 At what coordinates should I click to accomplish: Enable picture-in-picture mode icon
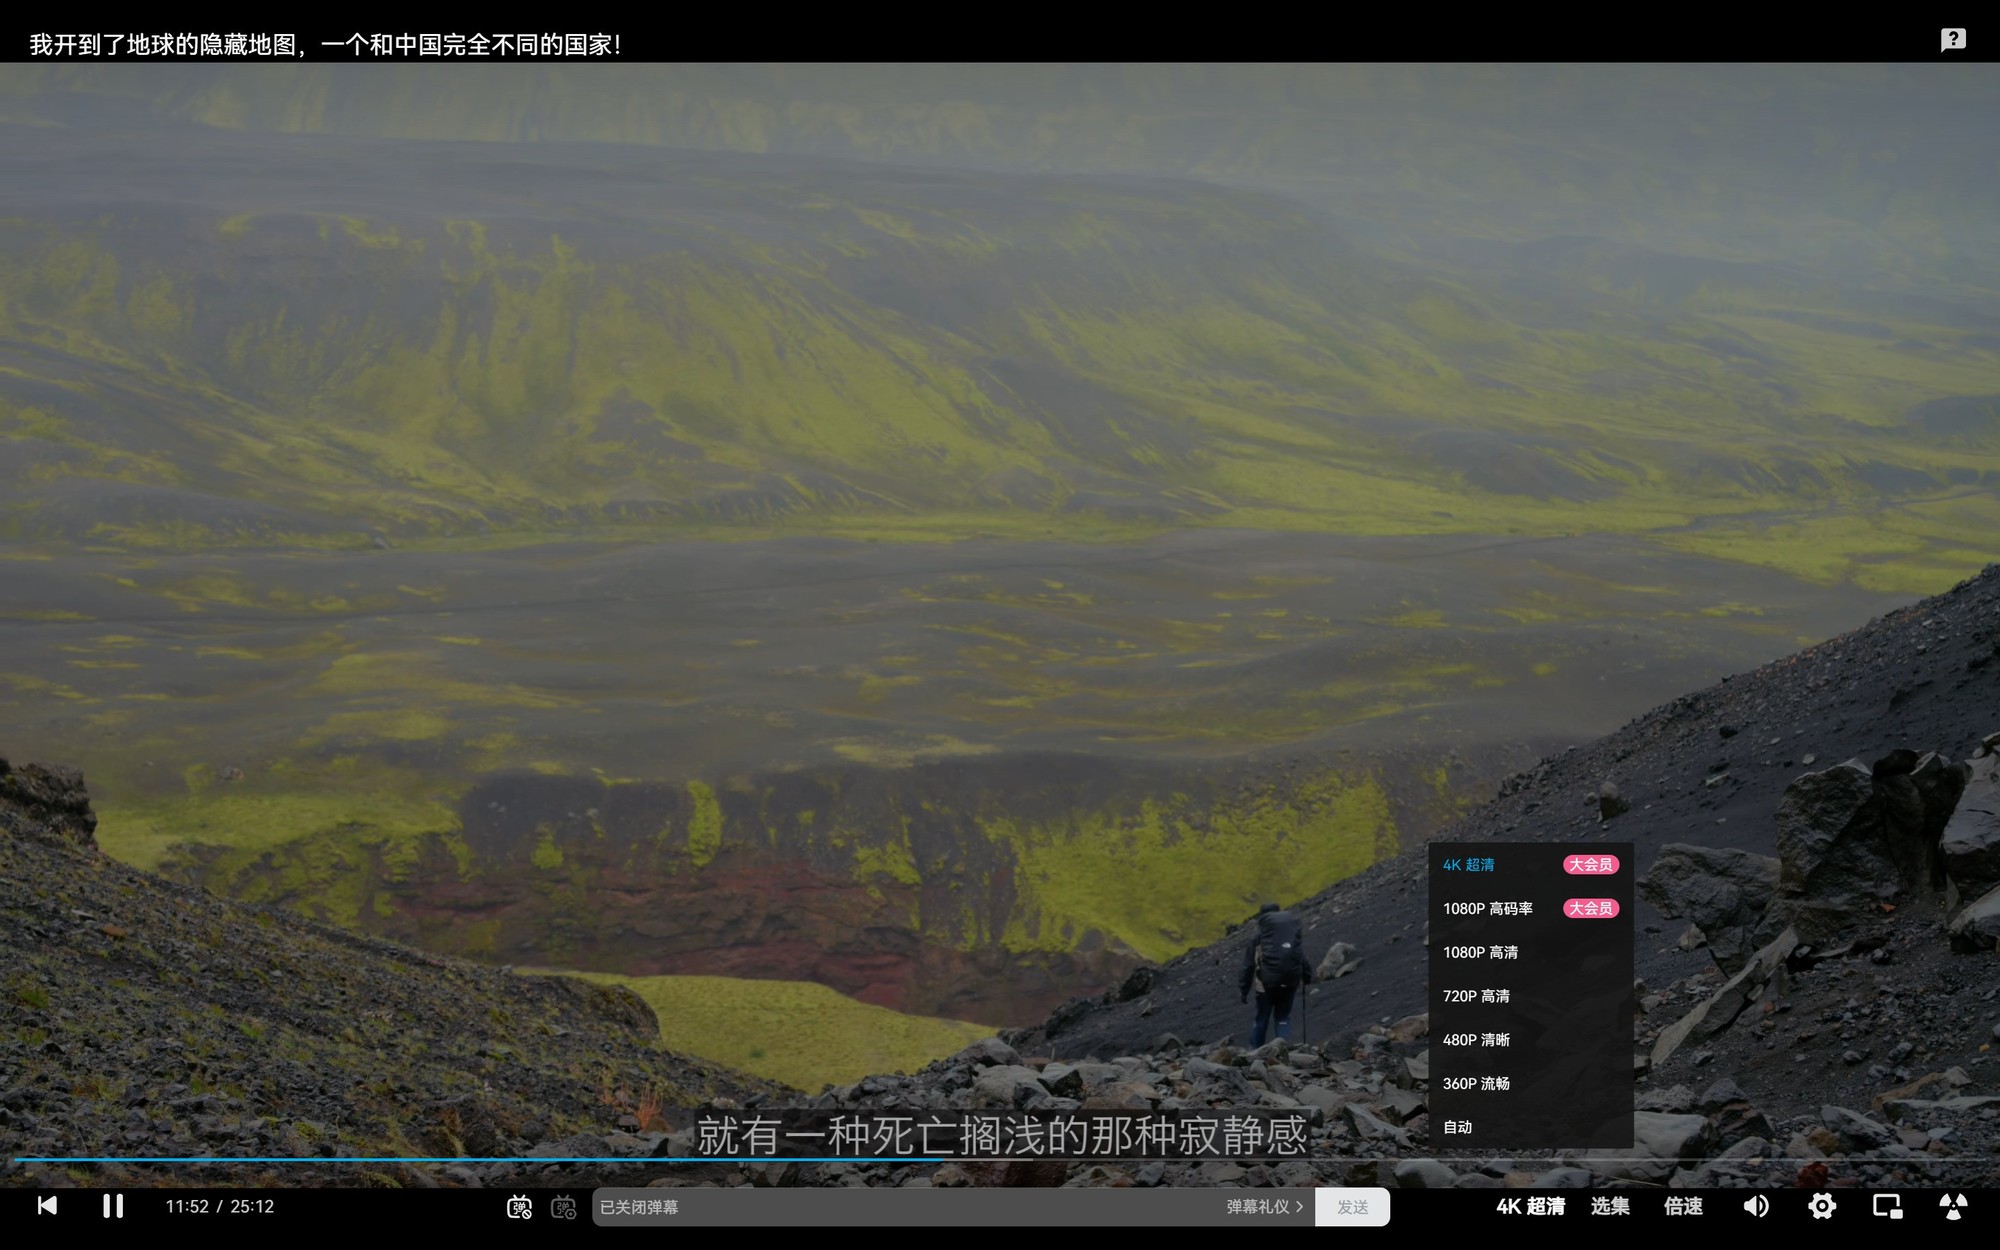[1887, 1206]
